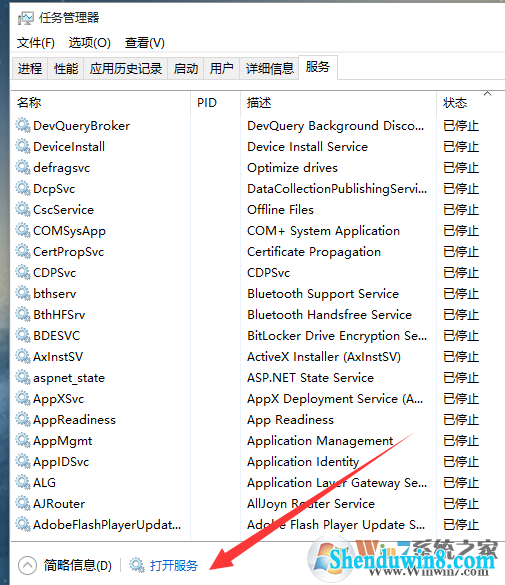Select the BDESVC service name
Image resolution: width=505 pixels, height=585 pixels.
57,336
